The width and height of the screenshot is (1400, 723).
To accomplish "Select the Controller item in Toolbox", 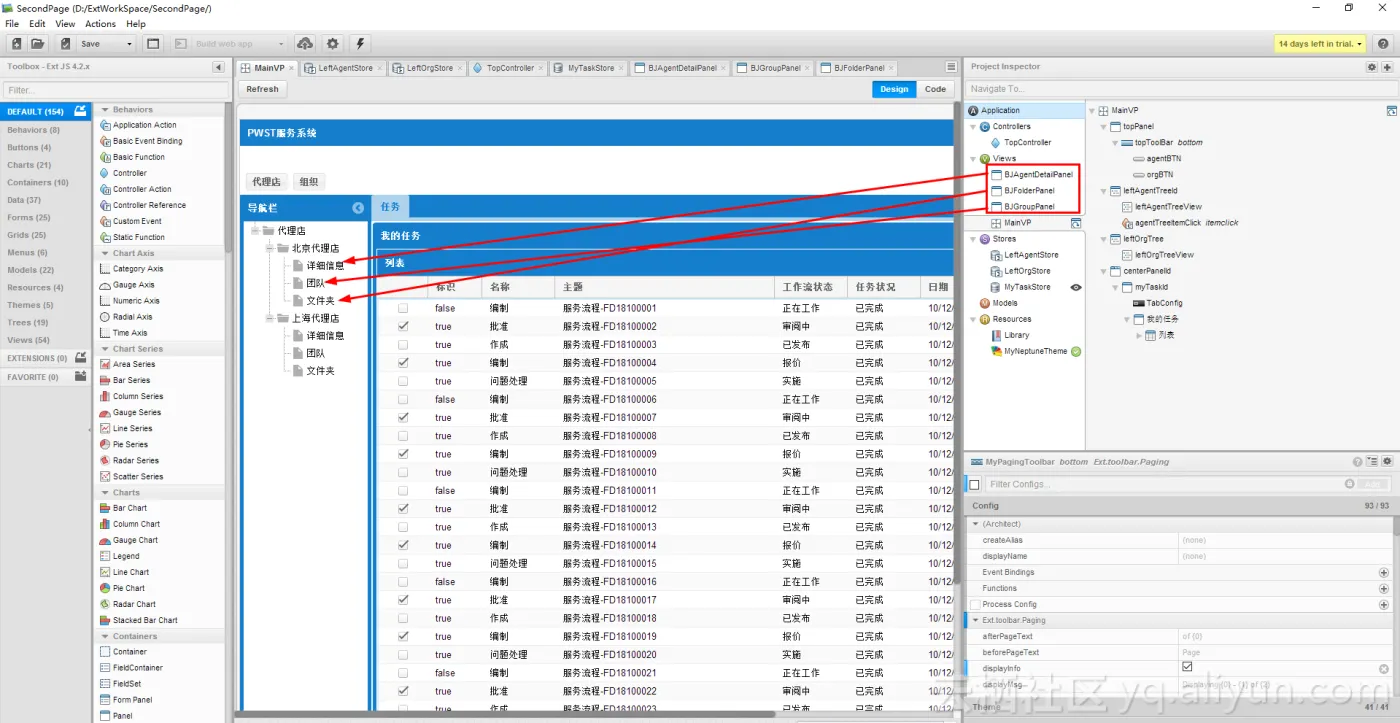I will (129, 173).
